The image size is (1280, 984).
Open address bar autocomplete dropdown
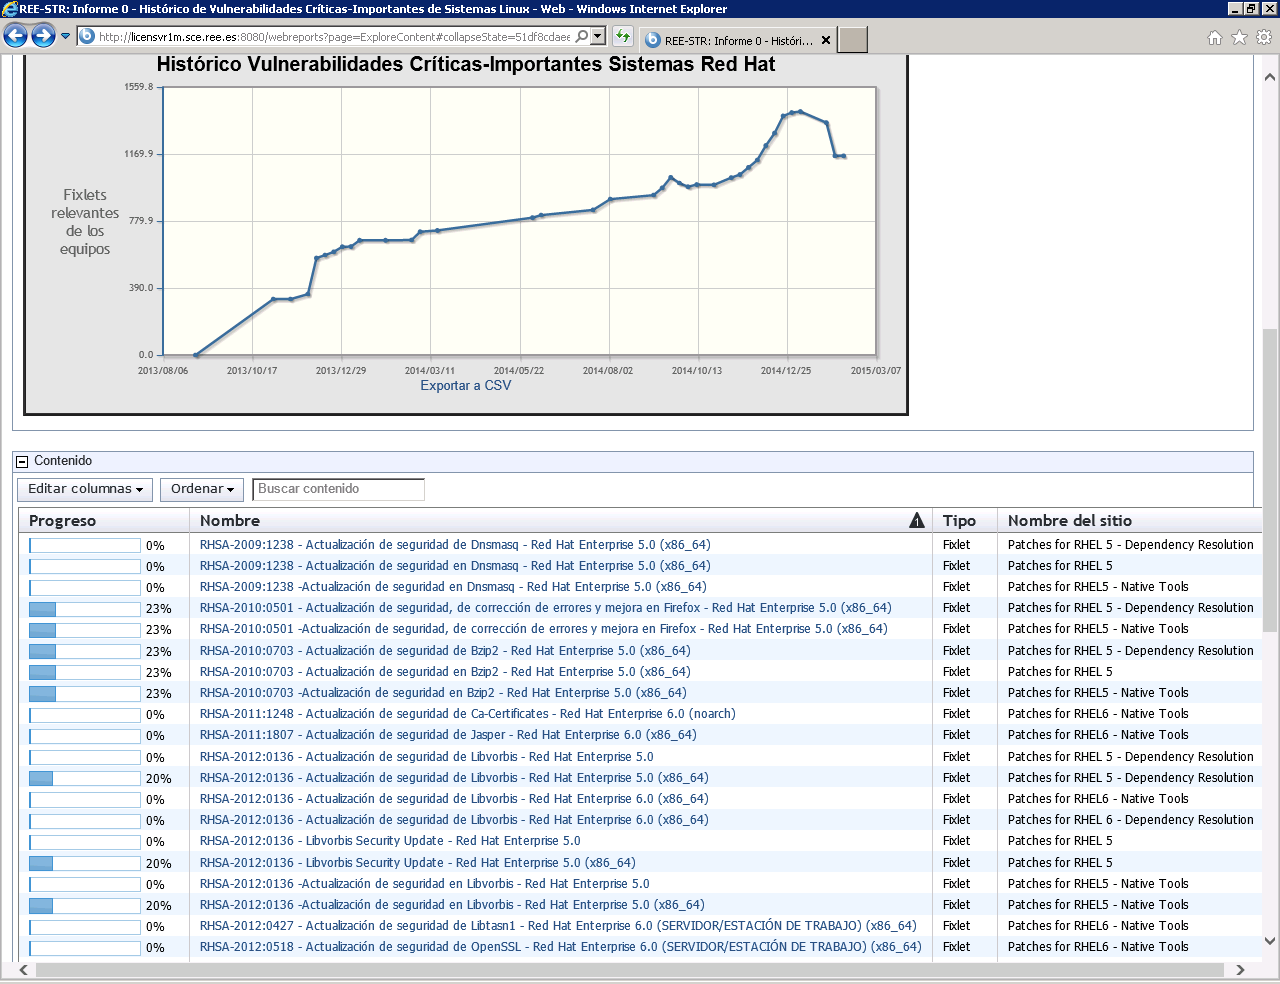coord(598,37)
